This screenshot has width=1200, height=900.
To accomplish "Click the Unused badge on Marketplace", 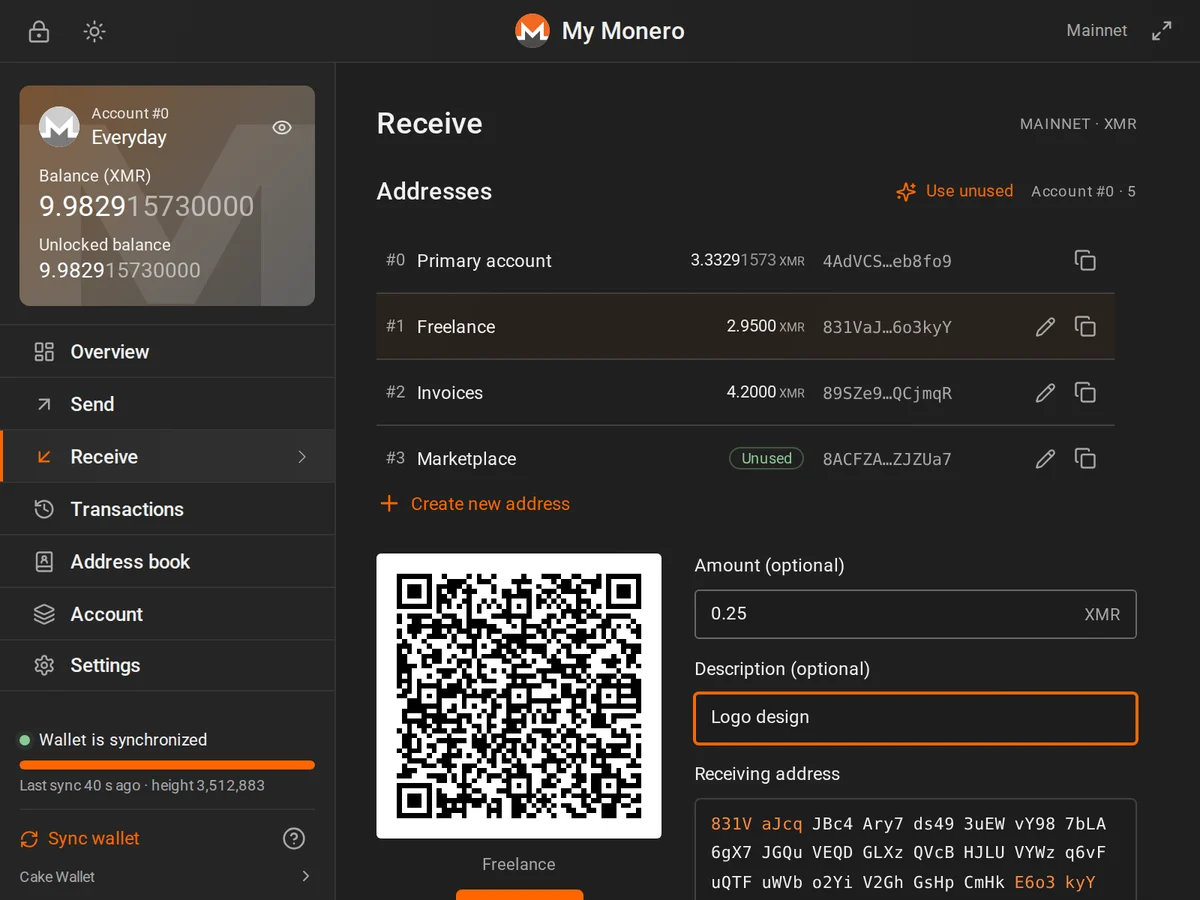I will (x=766, y=459).
